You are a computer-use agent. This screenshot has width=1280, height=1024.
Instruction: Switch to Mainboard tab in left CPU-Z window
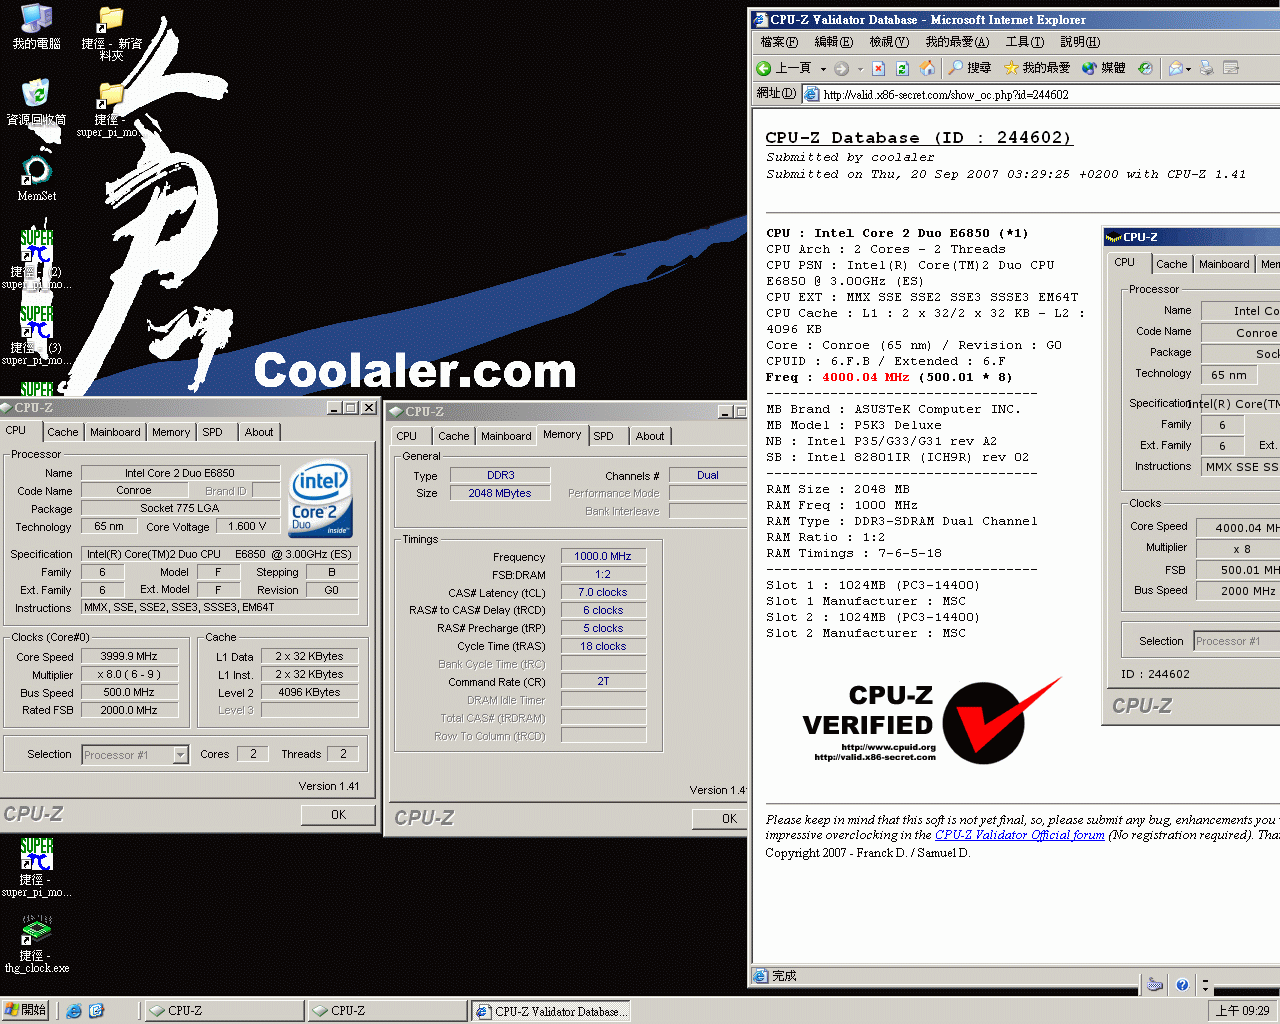coord(115,432)
